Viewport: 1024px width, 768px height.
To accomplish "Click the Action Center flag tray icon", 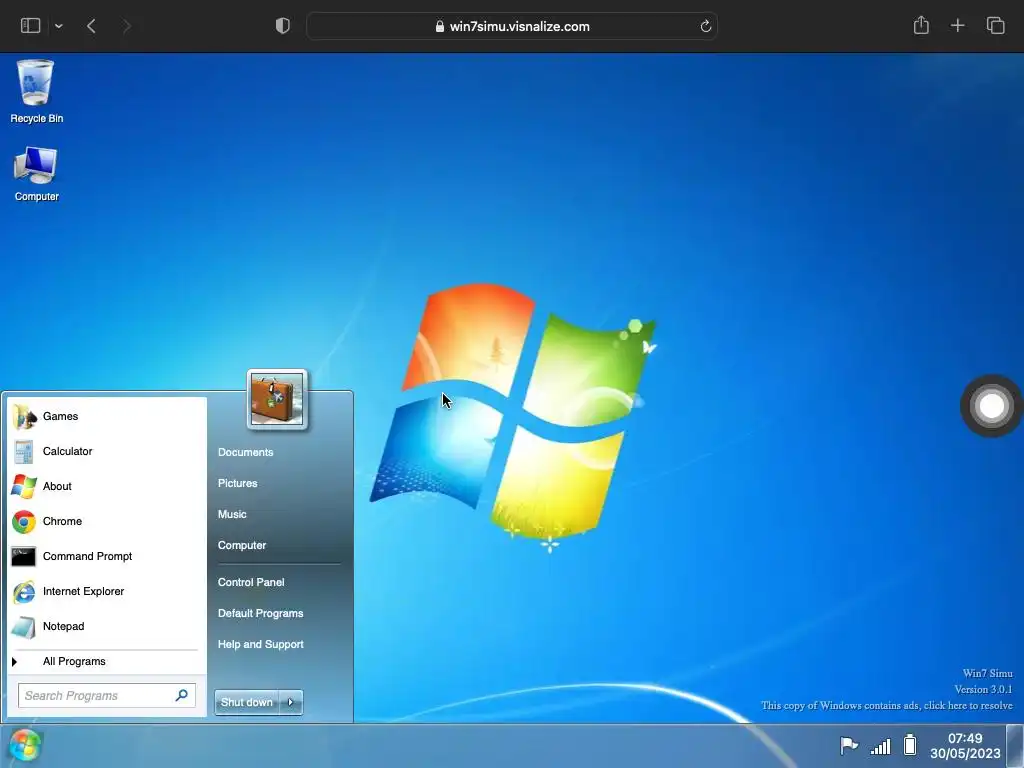I will 848,745.
